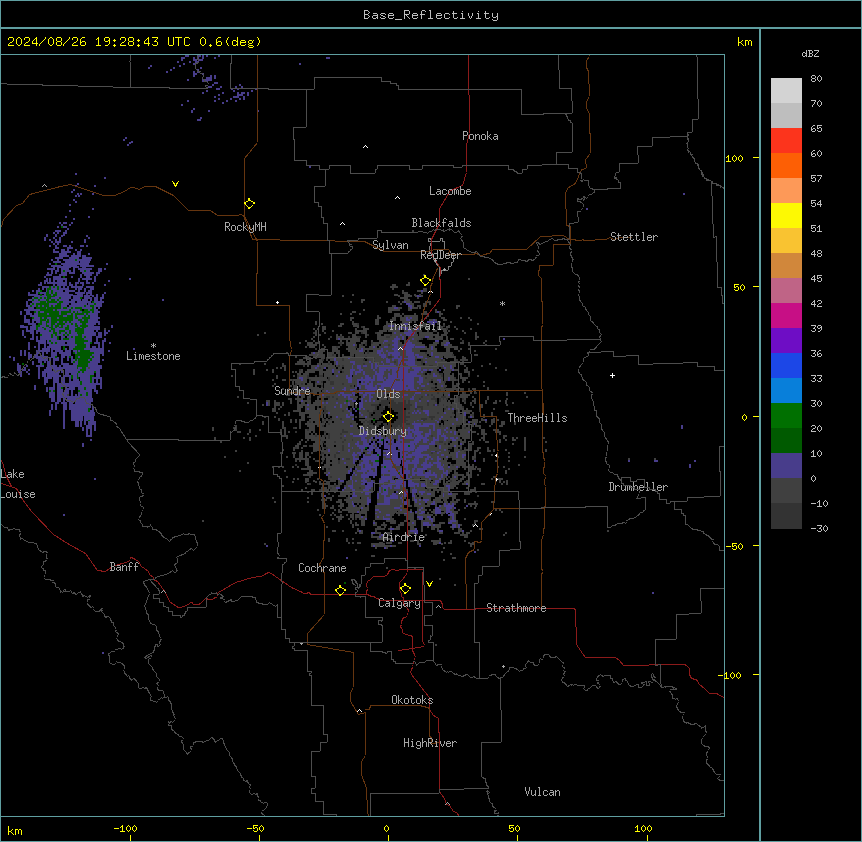The width and height of the screenshot is (862, 842).
Task: Click the asterisk marker above Limestone
Action: pyautogui.click(x=153, y=346)
